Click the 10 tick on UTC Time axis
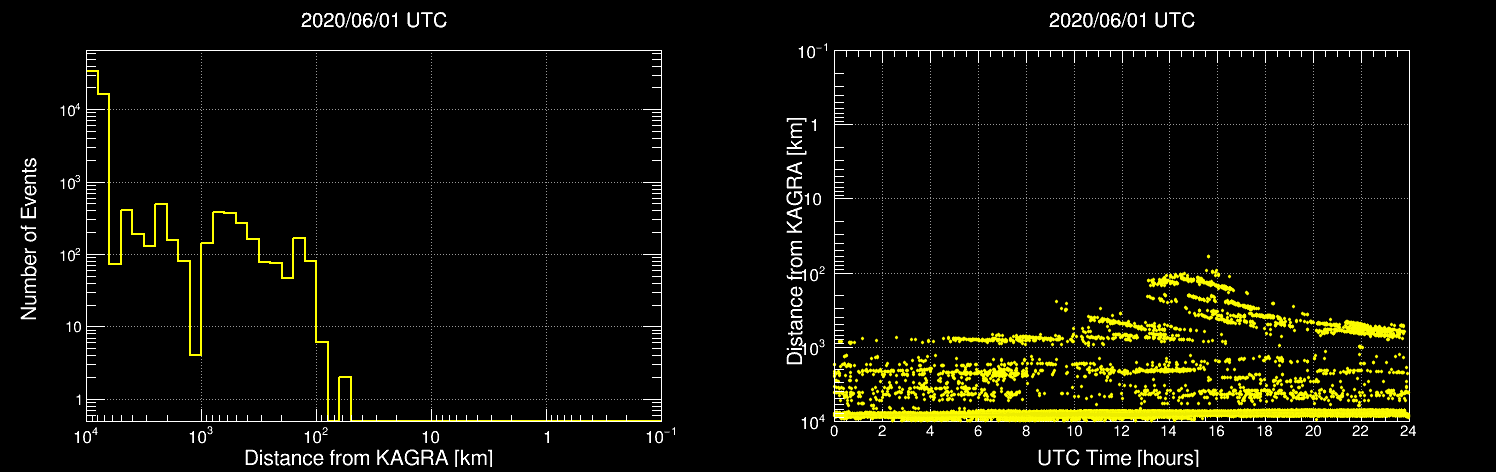 [x=1074, y=432]
